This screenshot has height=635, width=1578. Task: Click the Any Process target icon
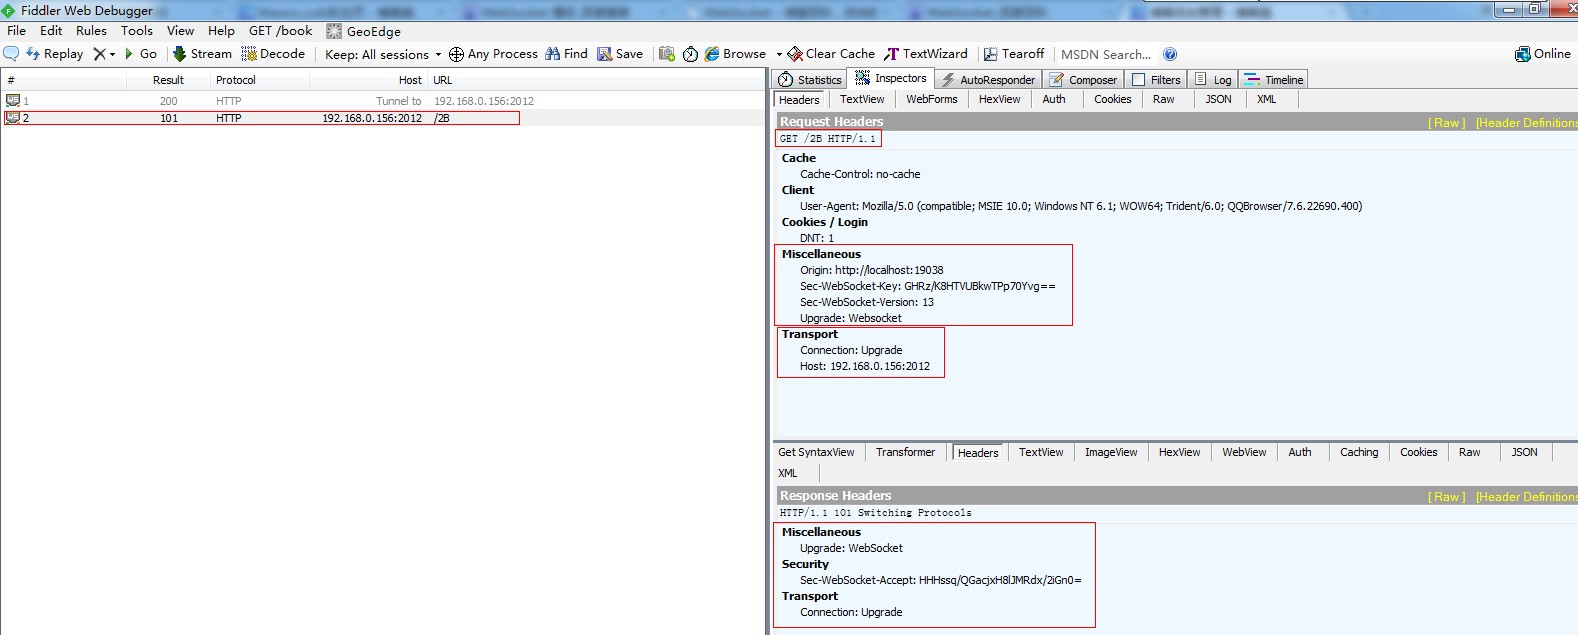pyautogui.click(x=456, y=54)
